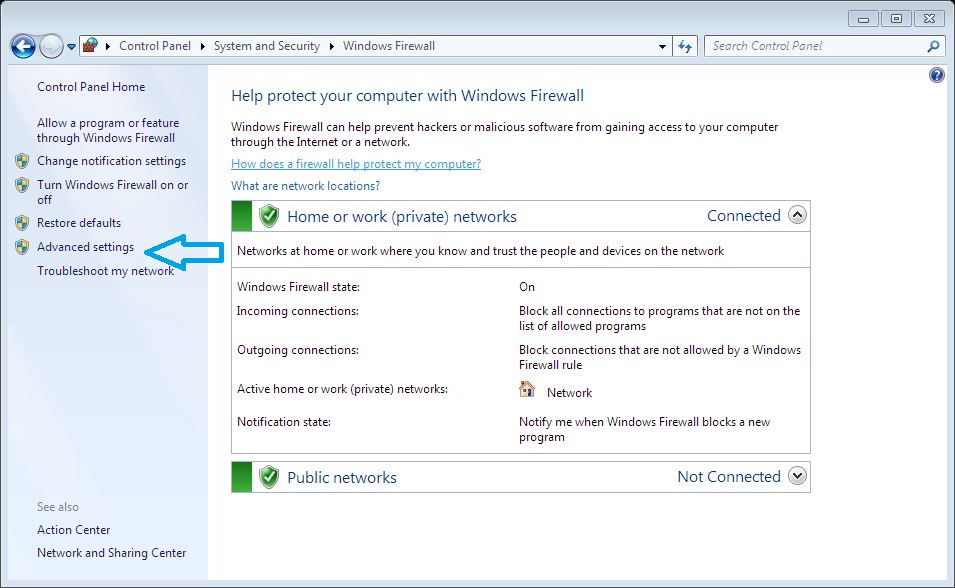This screenshot has width=955, height=588.
Task: Collapse the Home or work networks section
Action: pos(797,214)
